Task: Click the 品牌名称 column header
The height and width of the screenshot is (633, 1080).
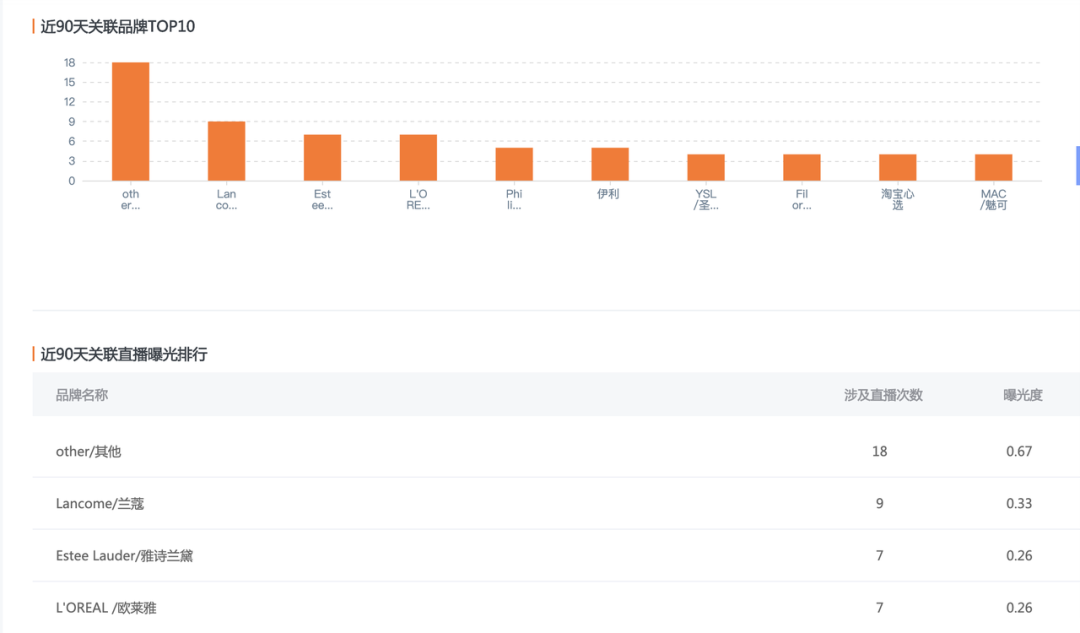Action: pos(82,395)
